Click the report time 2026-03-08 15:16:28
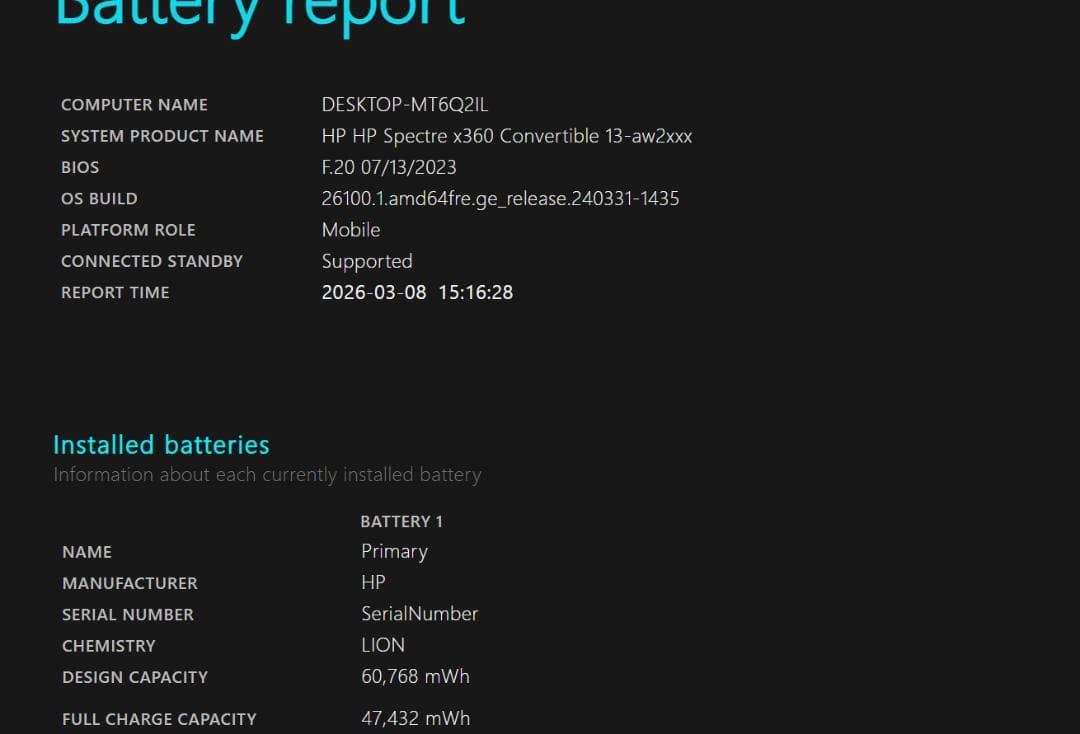This screenshot has width=1080, height=734. (417, 293)
